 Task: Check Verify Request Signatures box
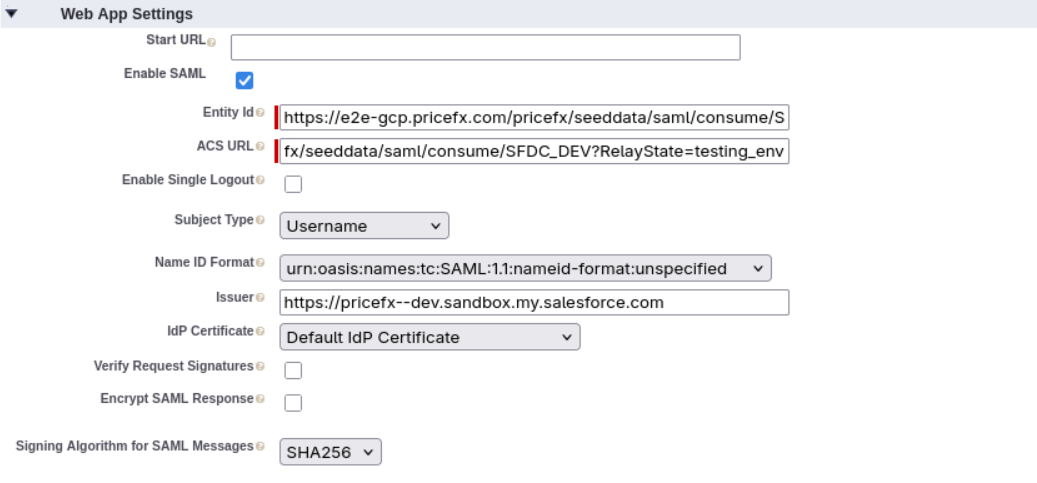point(294,370)
